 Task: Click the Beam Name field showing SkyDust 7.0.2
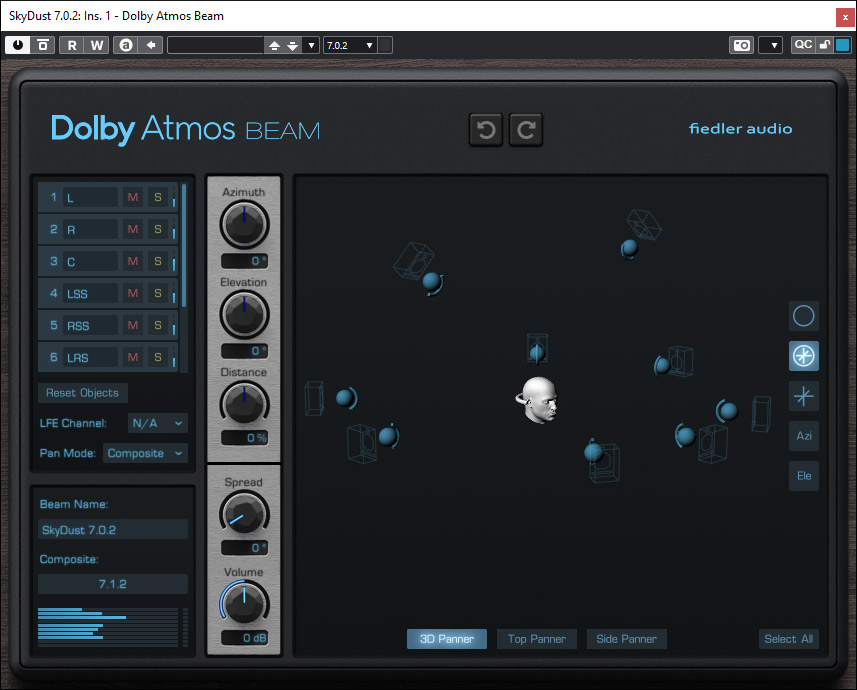(112, 529)
